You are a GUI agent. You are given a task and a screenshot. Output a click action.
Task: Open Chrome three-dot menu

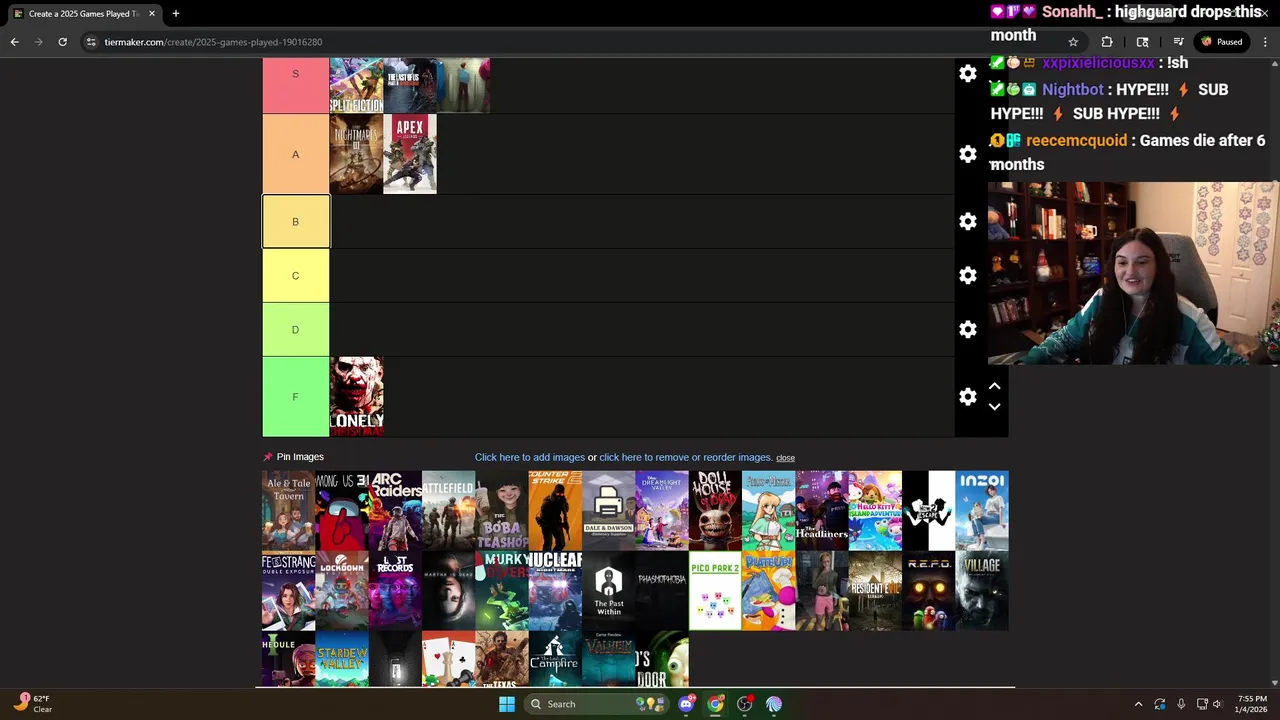(x=1266, y=42)
